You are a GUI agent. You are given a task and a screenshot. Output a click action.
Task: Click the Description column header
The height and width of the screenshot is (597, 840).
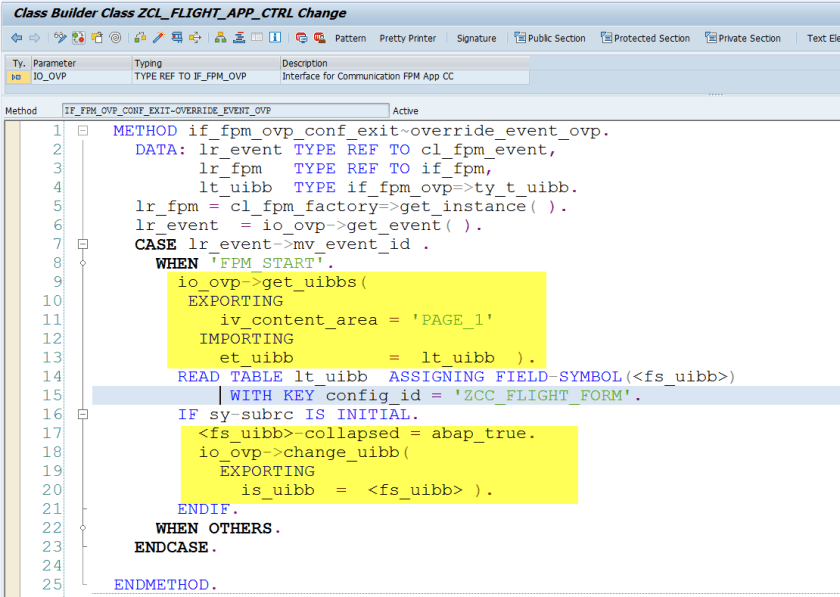pyautogui.click(x=405, y=63)
